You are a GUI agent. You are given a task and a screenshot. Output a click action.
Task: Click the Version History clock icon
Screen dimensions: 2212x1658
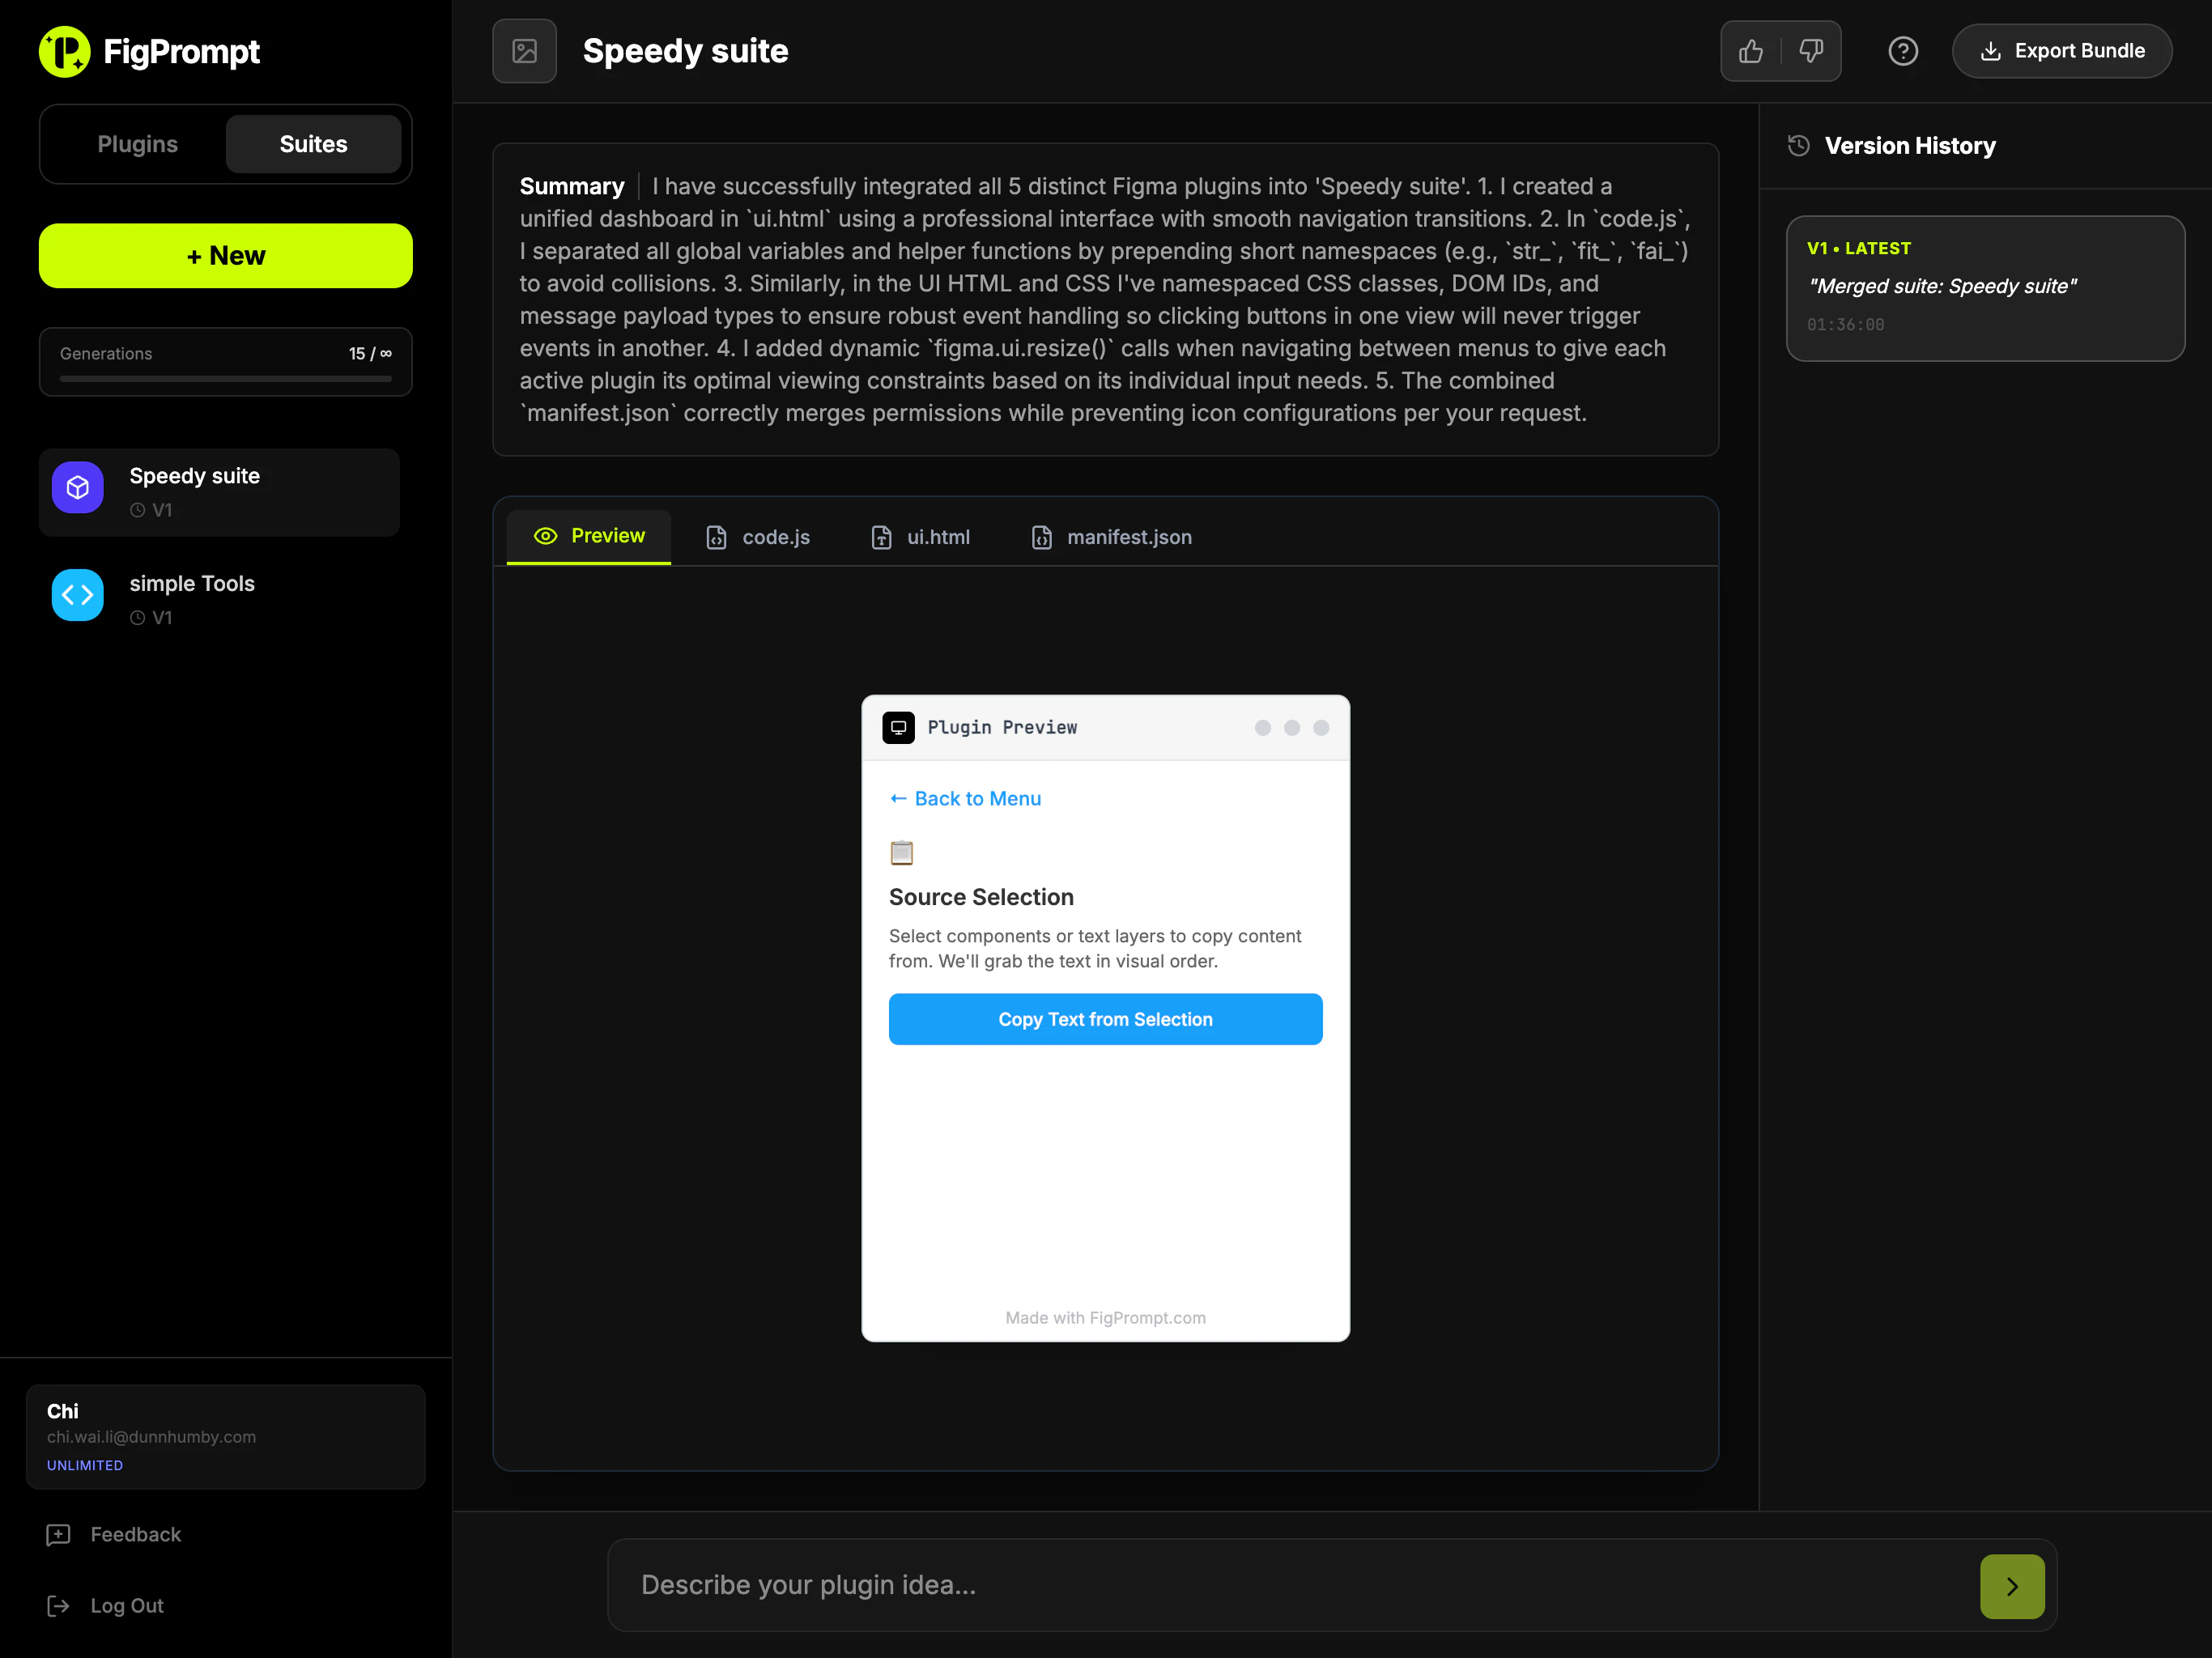(1798, 146)
